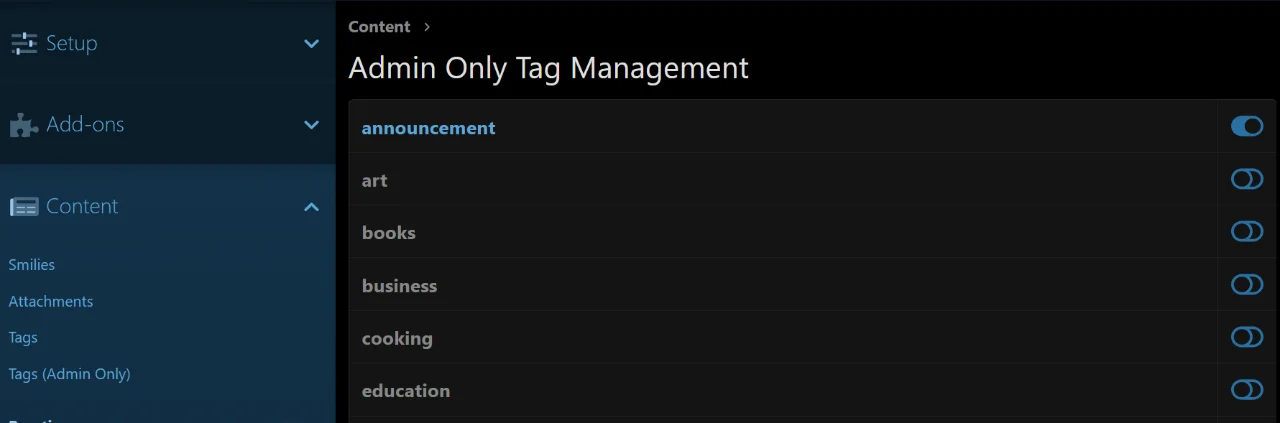Go to Attachments in sidebar

point(51,301)
